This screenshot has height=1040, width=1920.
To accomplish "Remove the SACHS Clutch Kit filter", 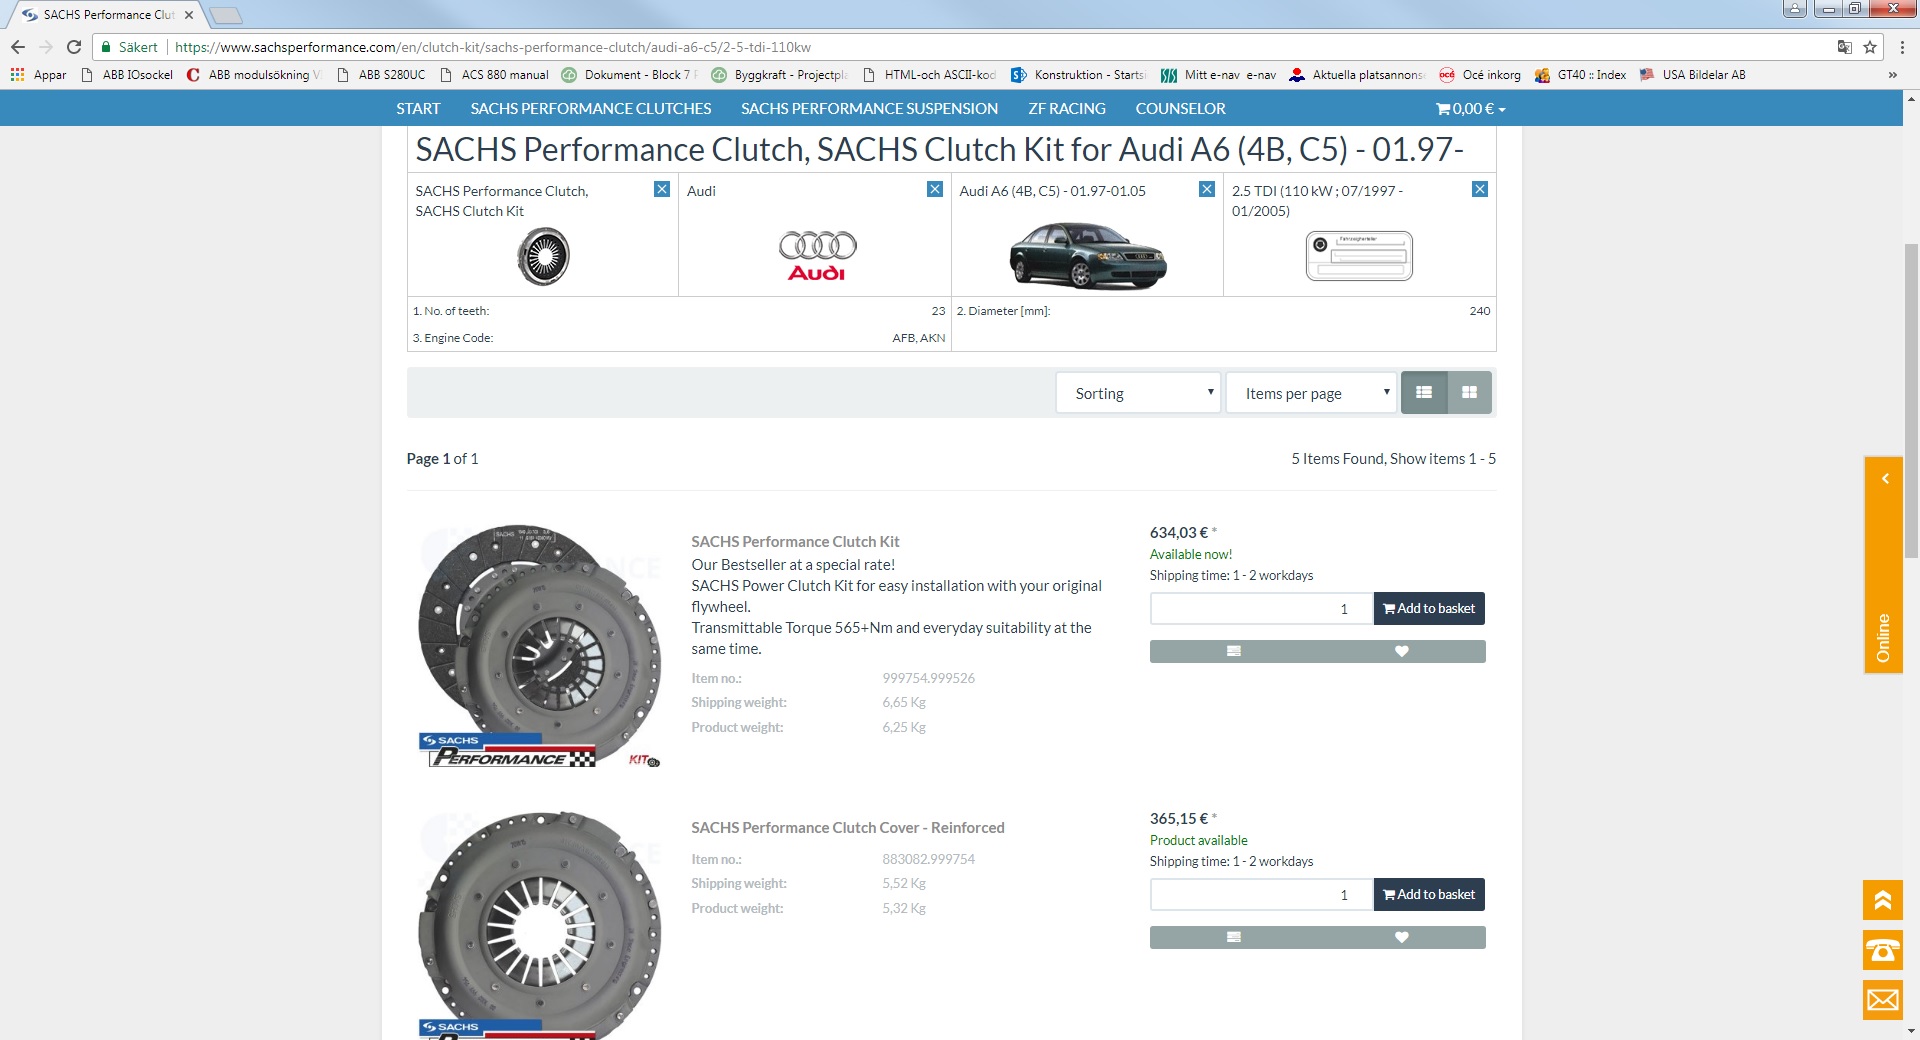I will point(662,189).
